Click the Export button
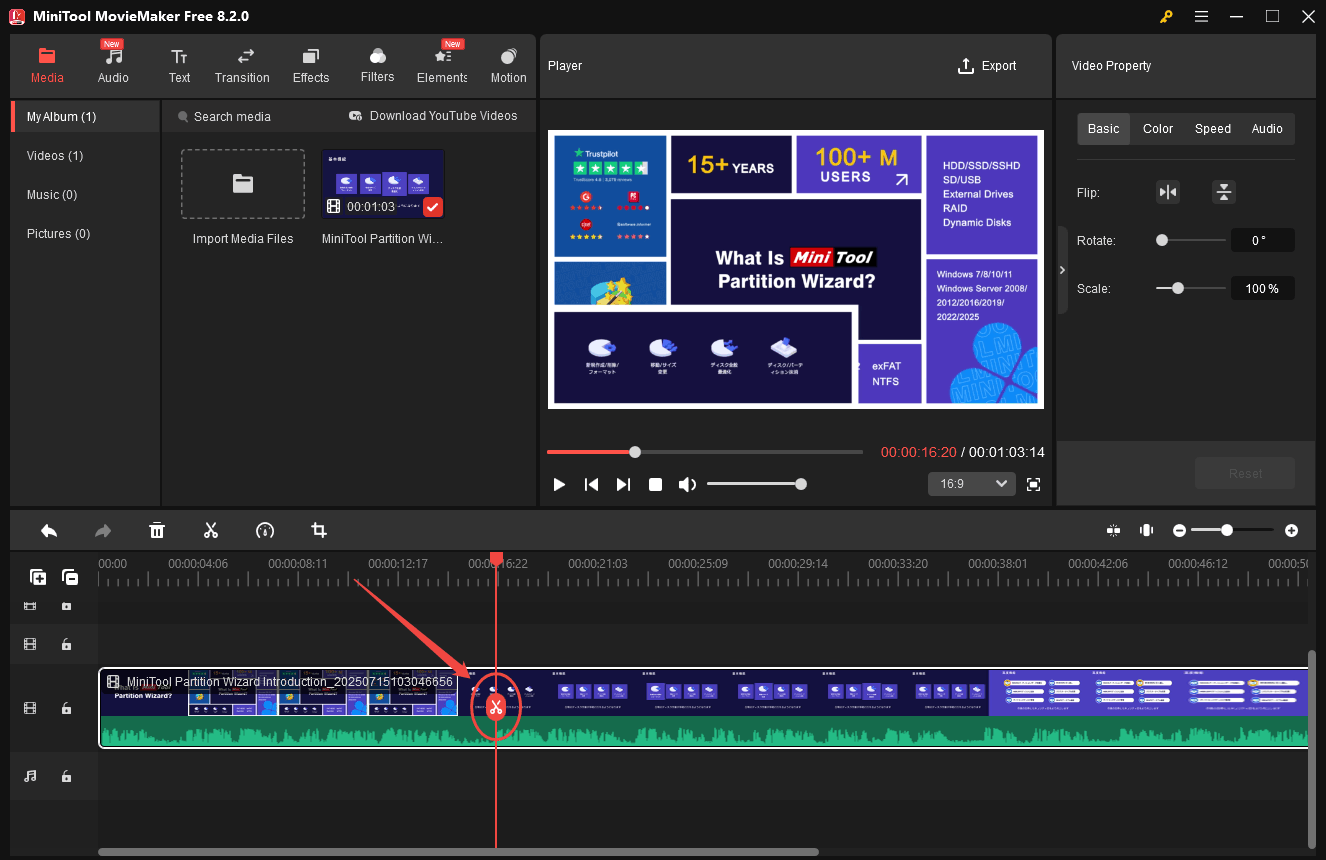The height and width of the screenshot is (860, 1326). 987,66
